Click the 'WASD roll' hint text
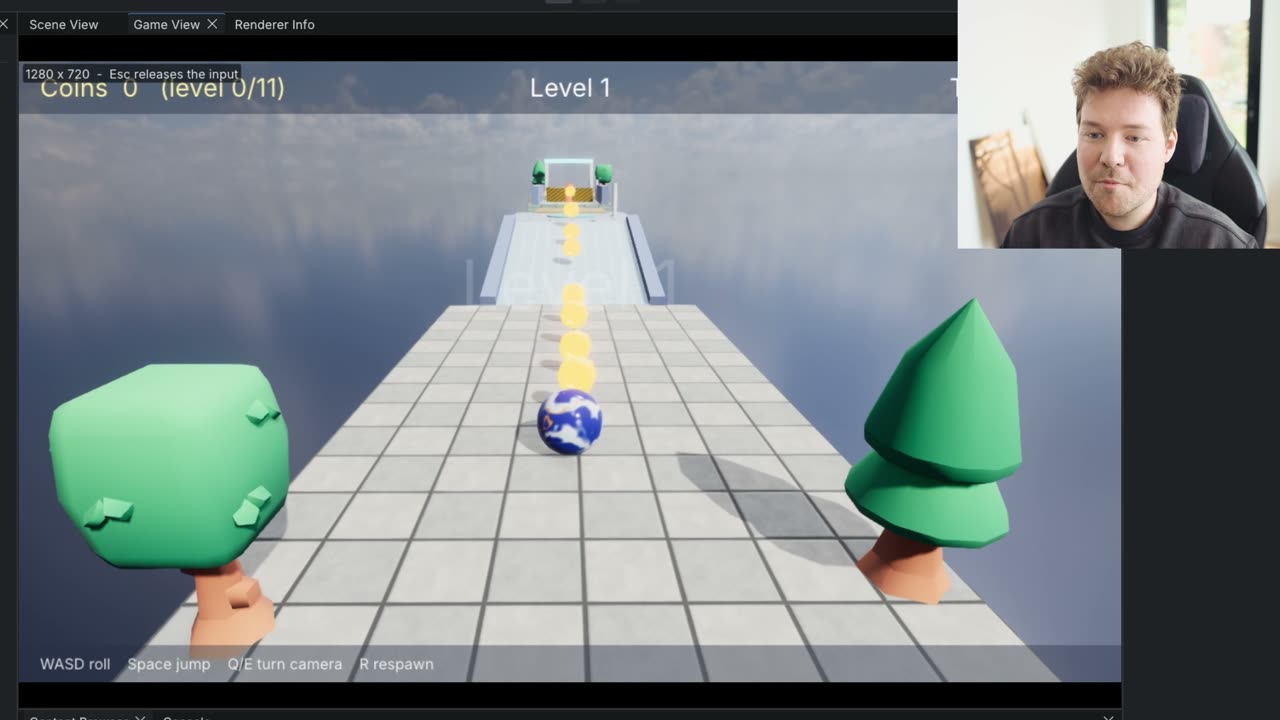 (75, 664)
